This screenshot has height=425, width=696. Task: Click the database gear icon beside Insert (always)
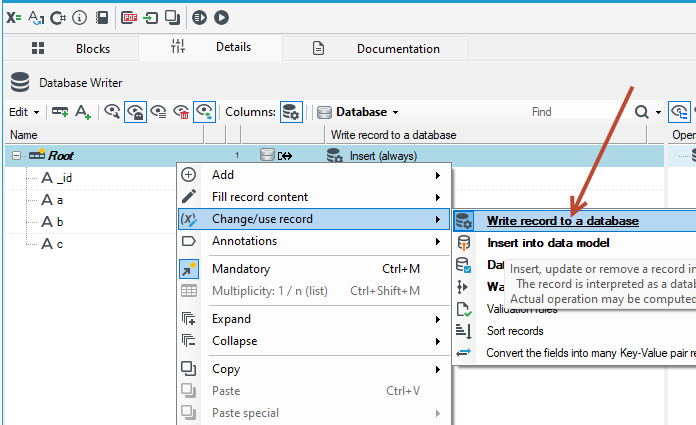pos(334,155)
